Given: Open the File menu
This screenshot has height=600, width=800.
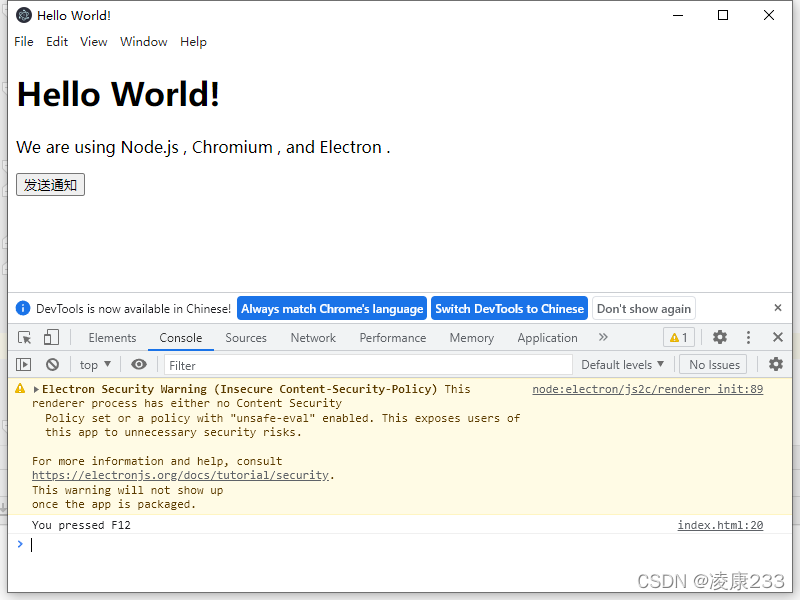Looking at the screenshot, I should [x=24, y=42].
